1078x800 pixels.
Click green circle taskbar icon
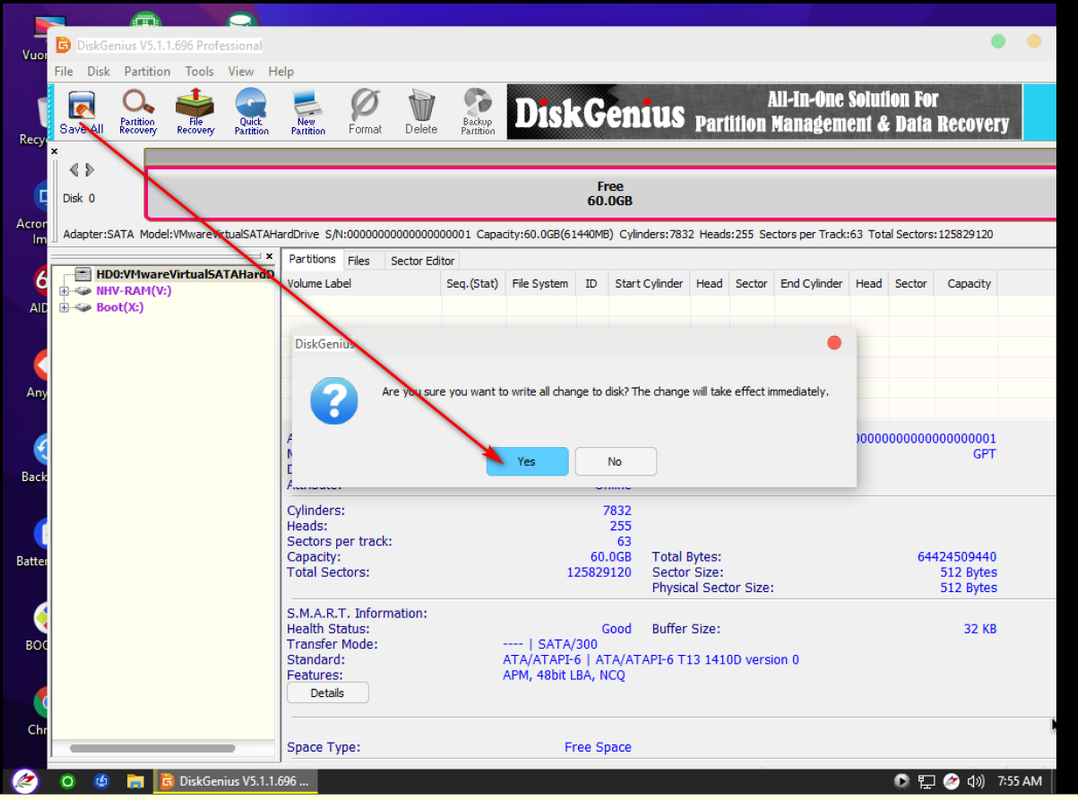(x=67, y=781)
